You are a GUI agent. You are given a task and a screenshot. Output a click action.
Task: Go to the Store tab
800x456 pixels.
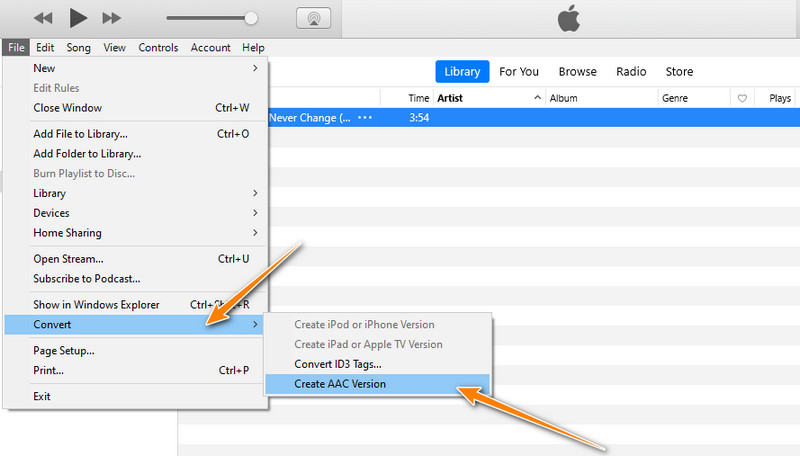tap(679, 72)
